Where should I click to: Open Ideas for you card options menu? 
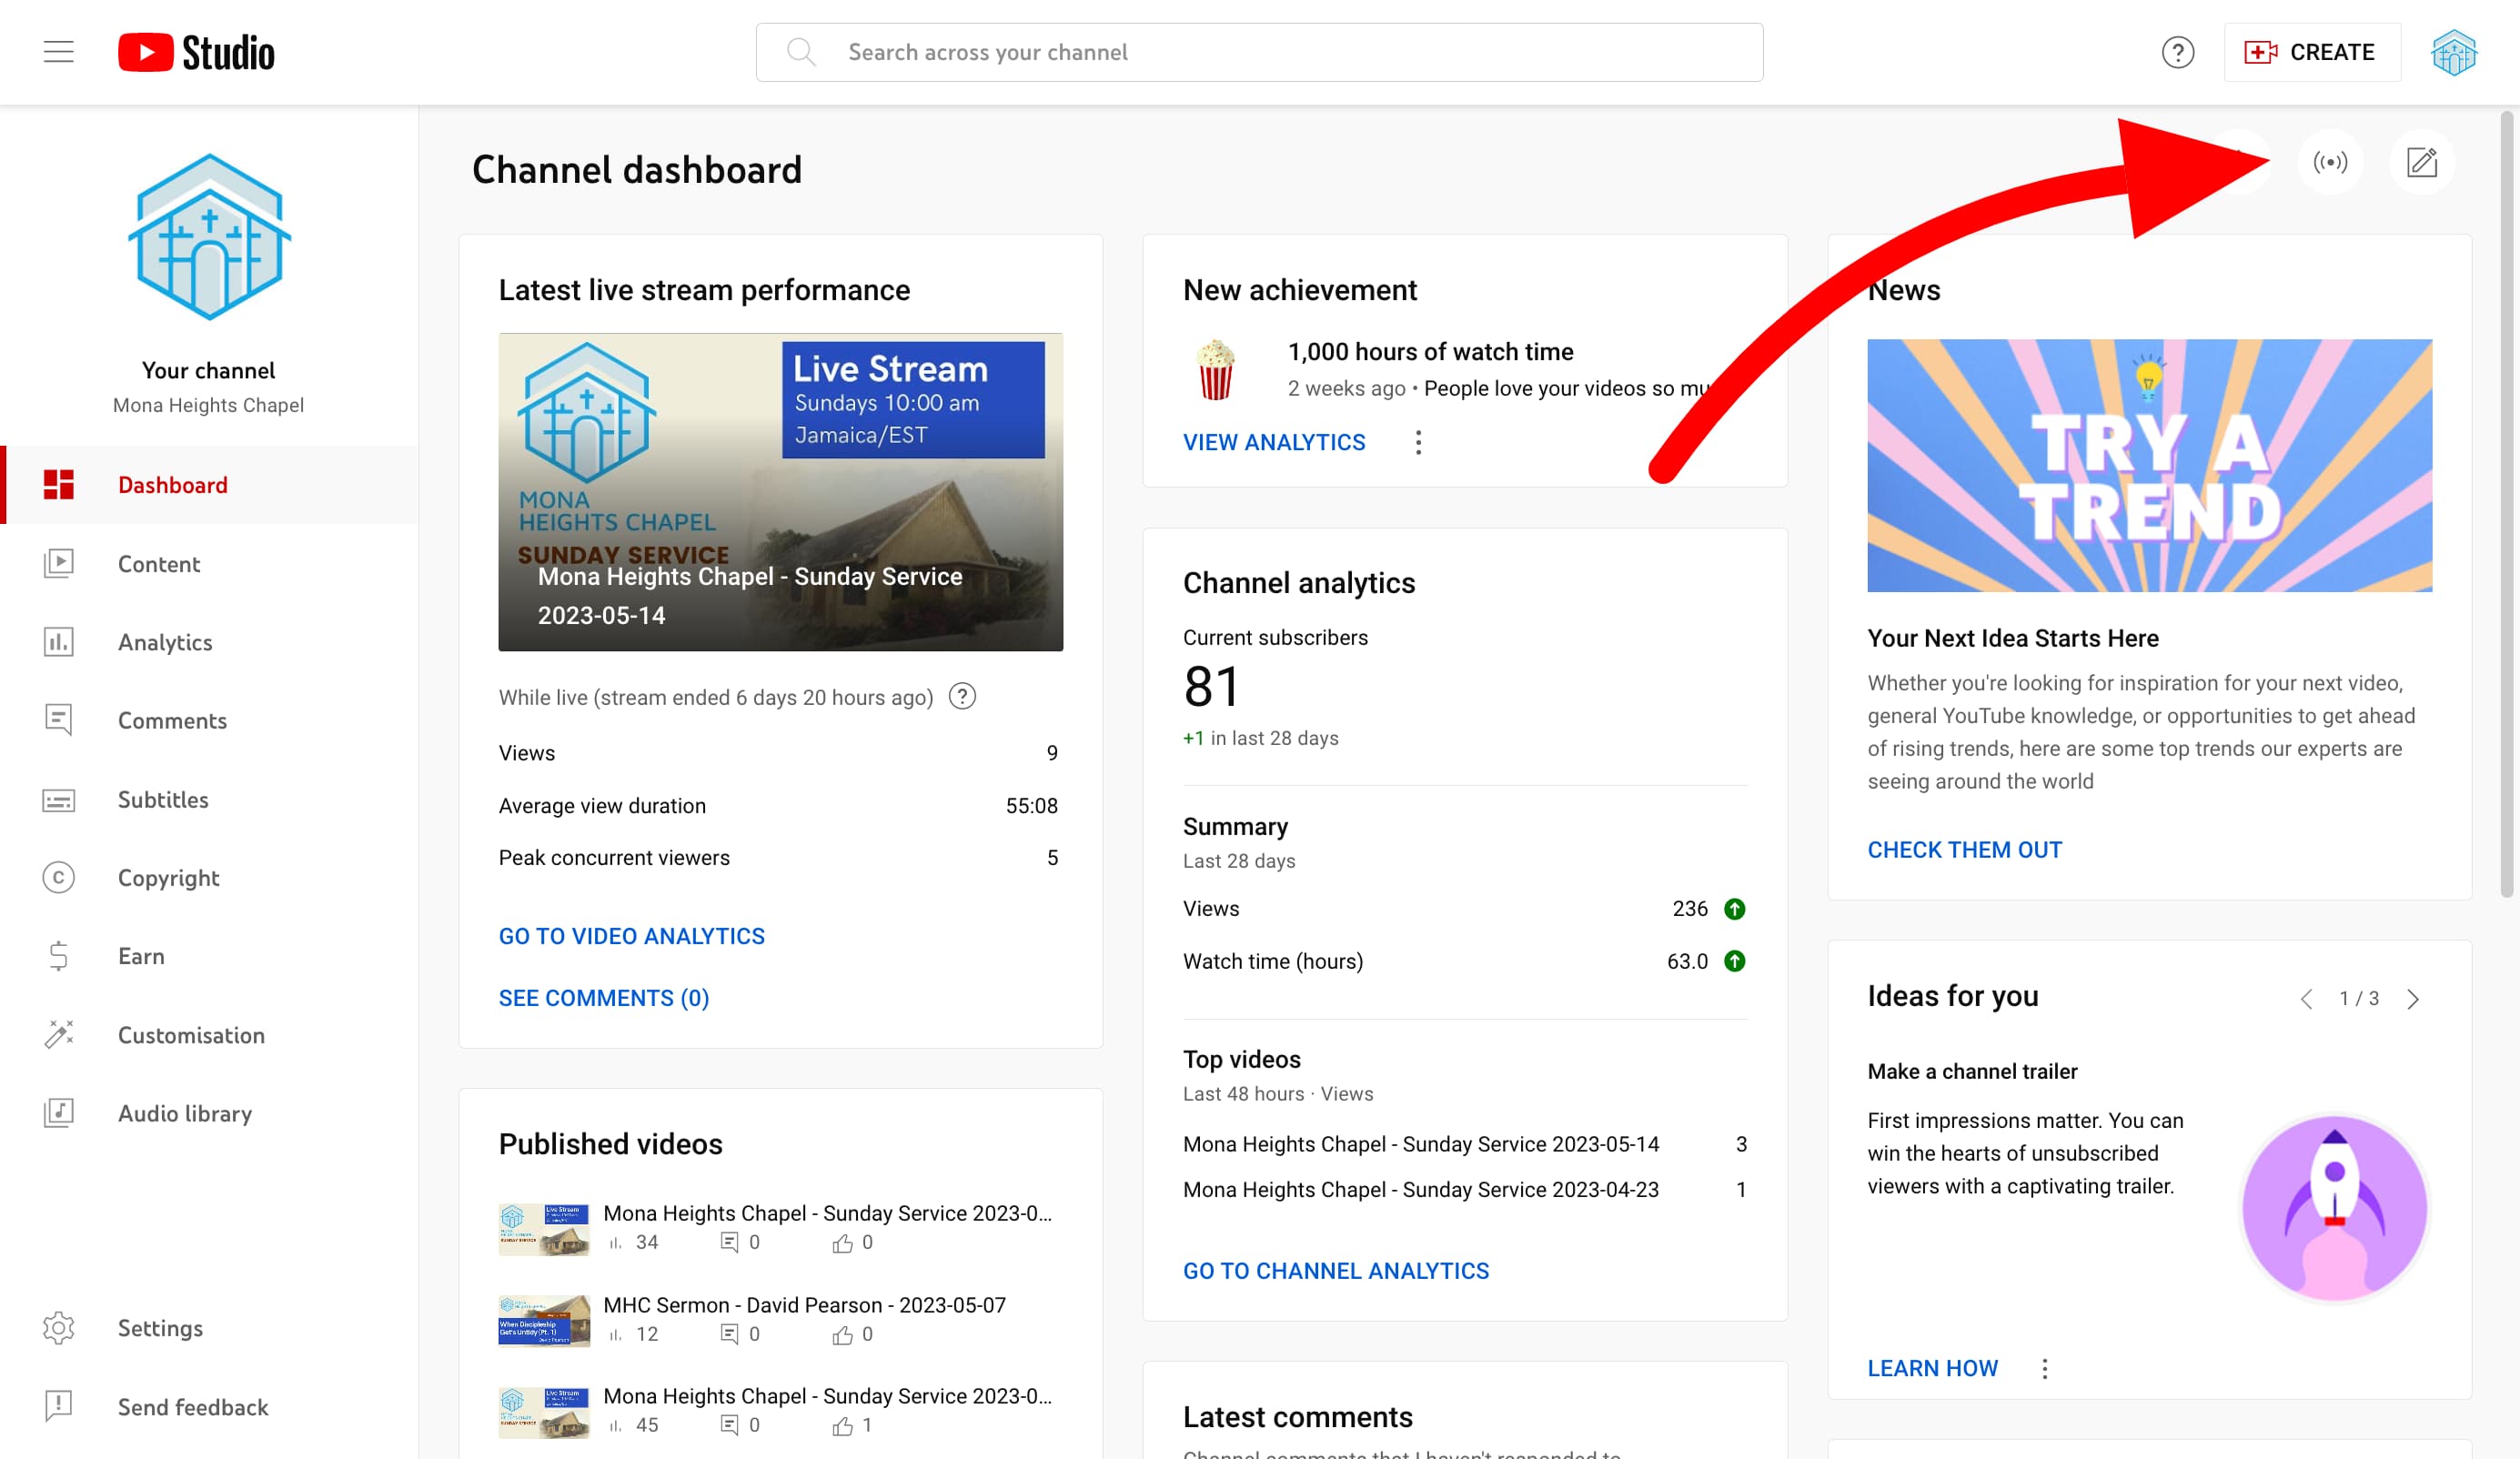(2044, 1368)
